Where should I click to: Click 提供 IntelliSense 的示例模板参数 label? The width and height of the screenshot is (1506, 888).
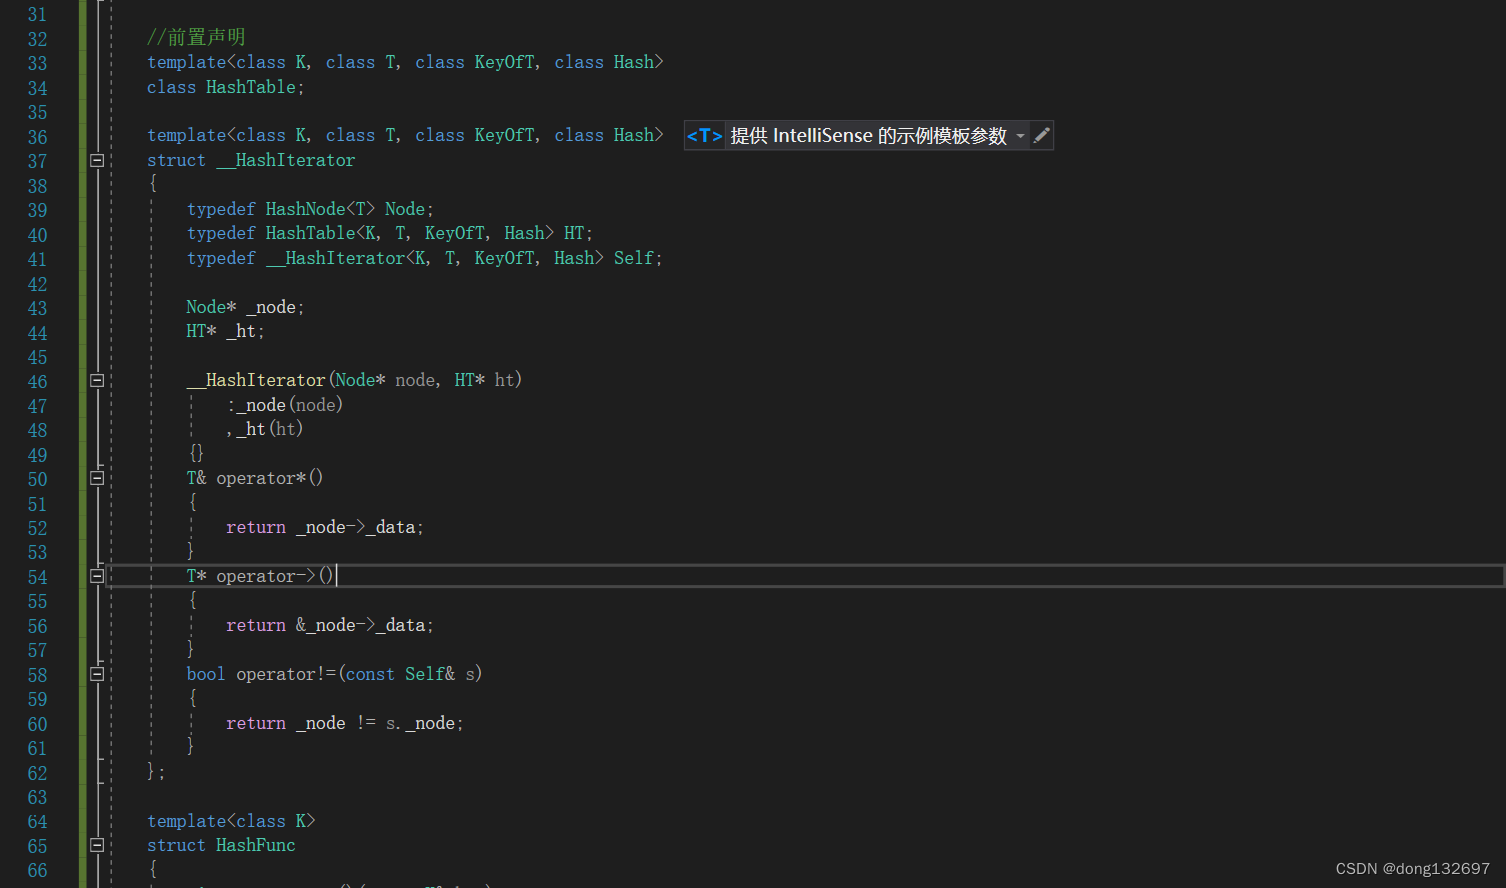pyautogui.click(x=868, y=136)
